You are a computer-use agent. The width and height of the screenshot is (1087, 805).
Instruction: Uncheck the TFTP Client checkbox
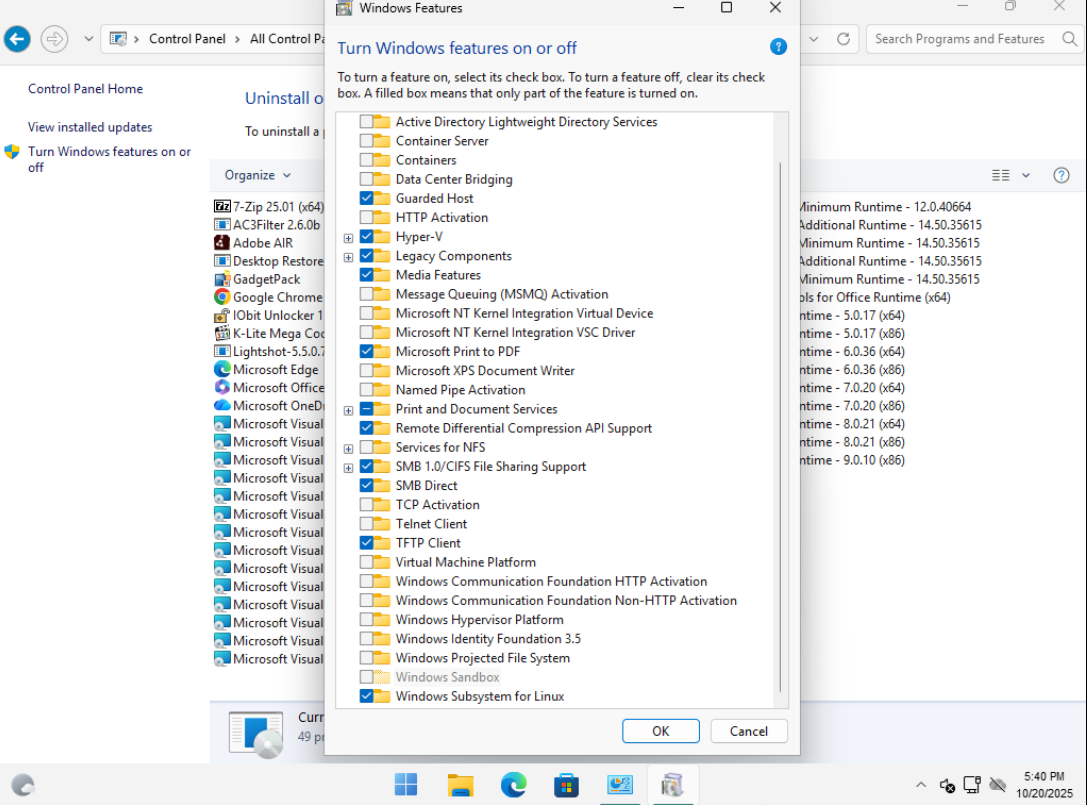coord(367,543)
